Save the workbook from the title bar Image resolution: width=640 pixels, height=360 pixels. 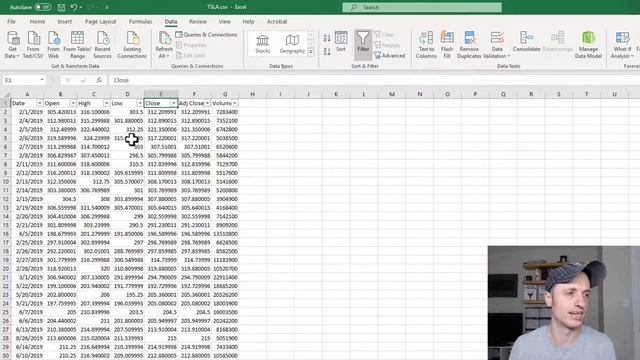[61, 7]
